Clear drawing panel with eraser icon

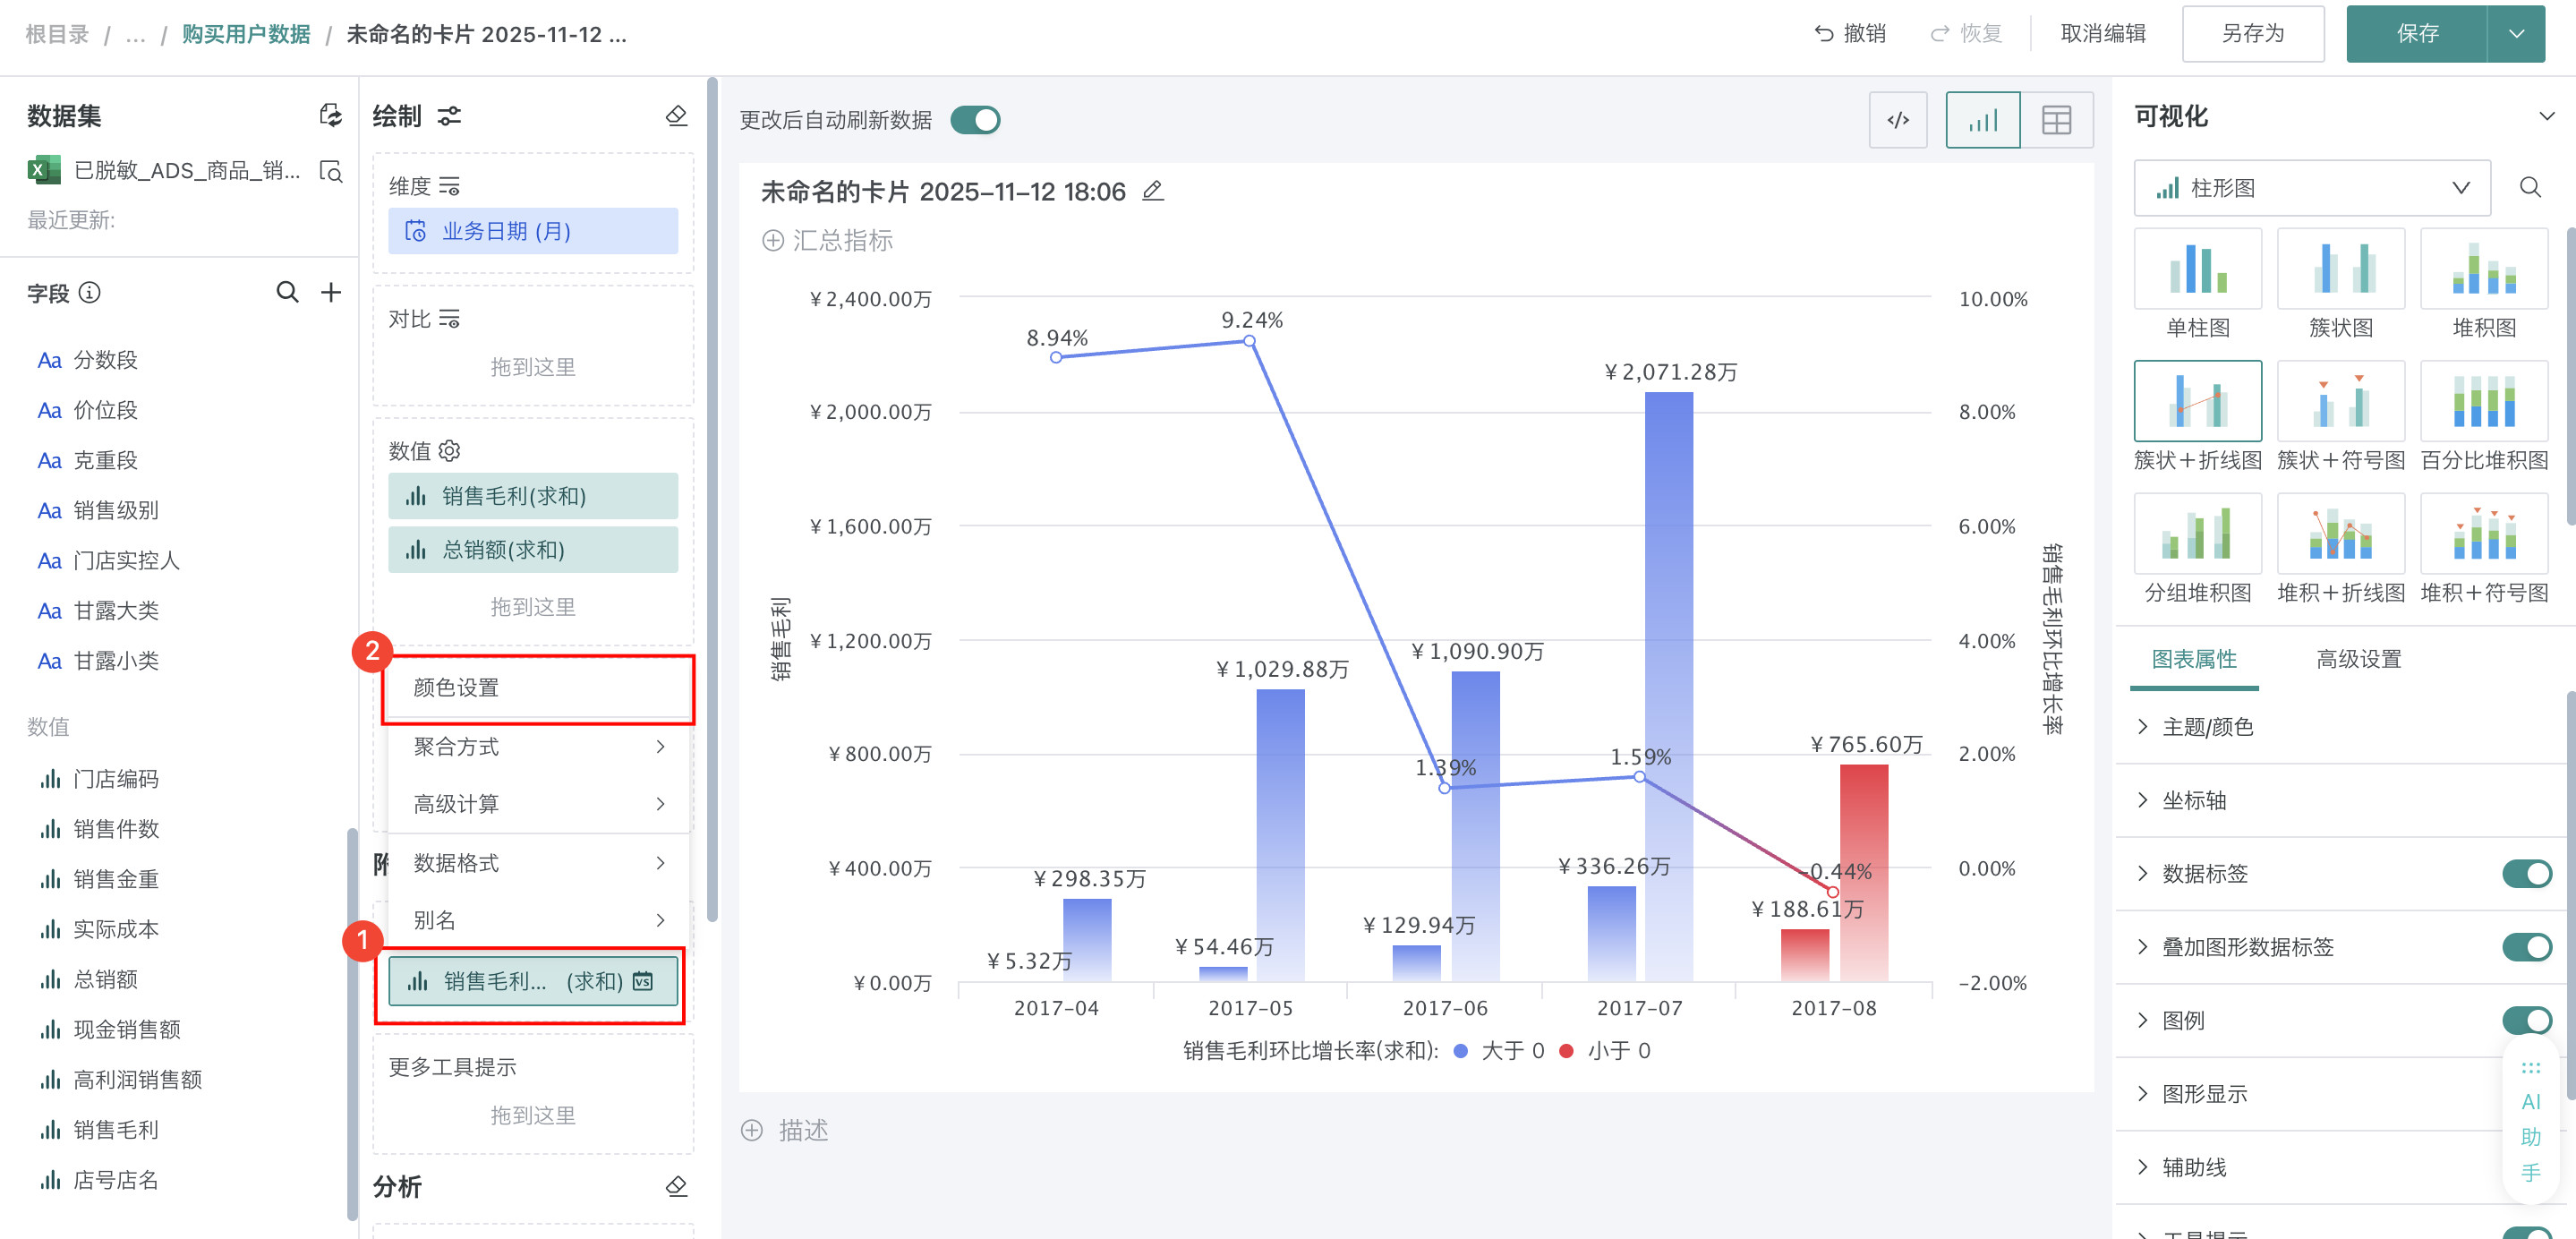tap(676, 116)
